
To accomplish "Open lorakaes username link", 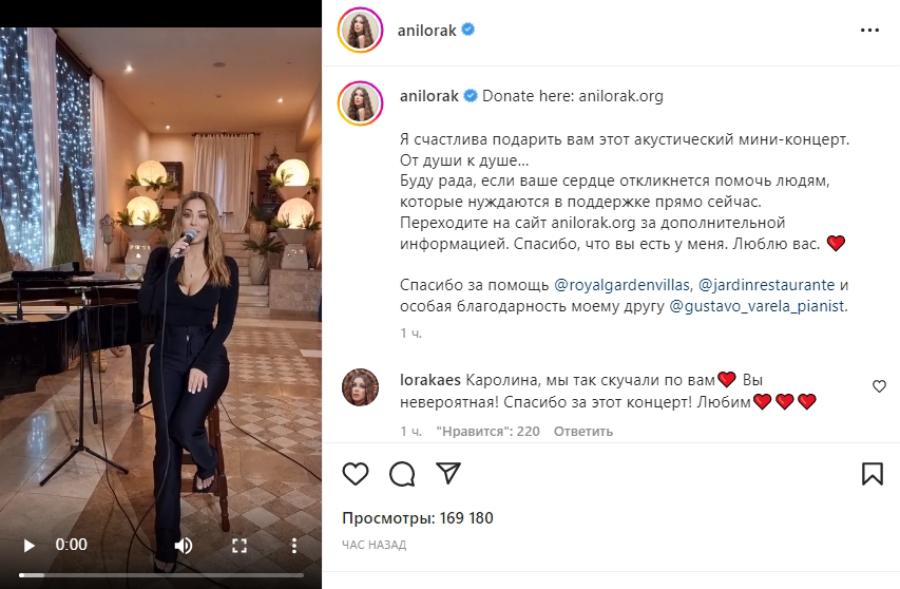I will pos(430,380).
